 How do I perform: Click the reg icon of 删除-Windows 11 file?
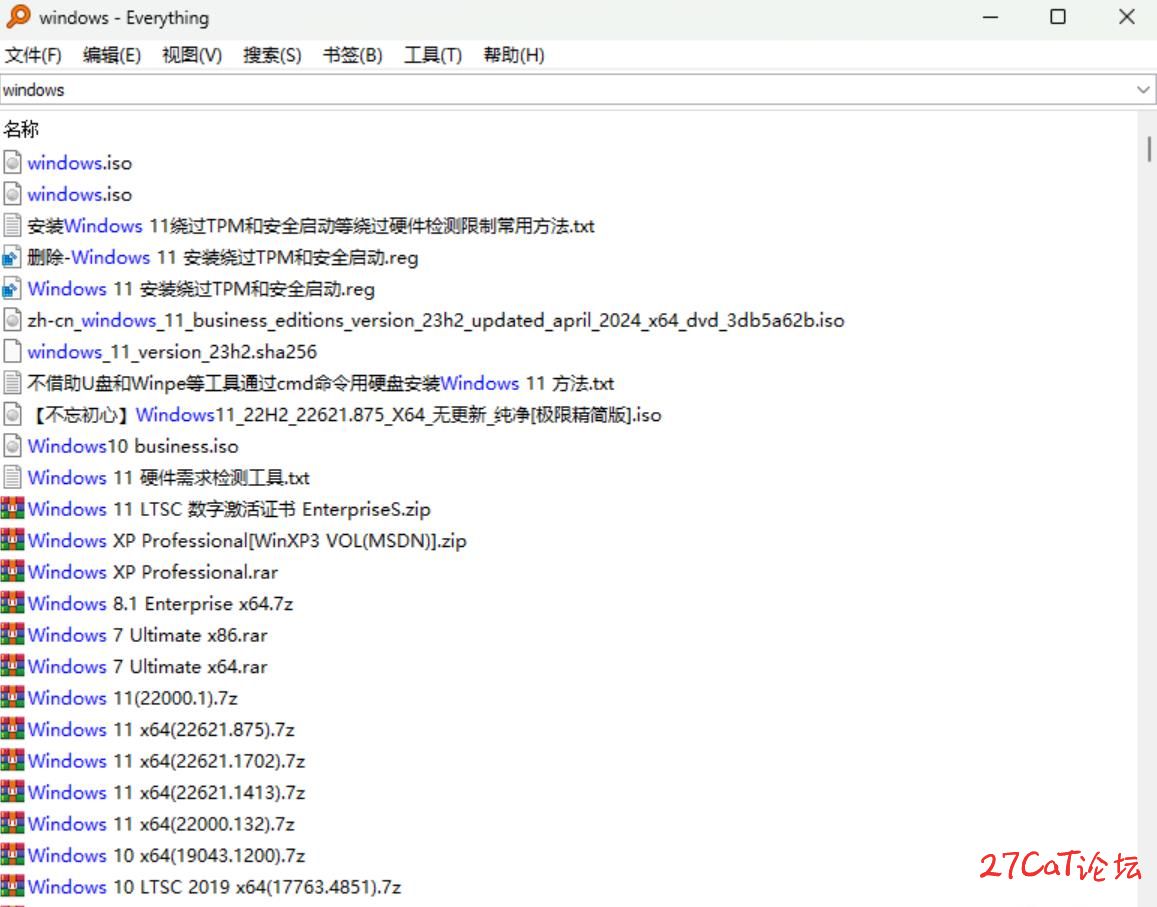click(12, 257)
